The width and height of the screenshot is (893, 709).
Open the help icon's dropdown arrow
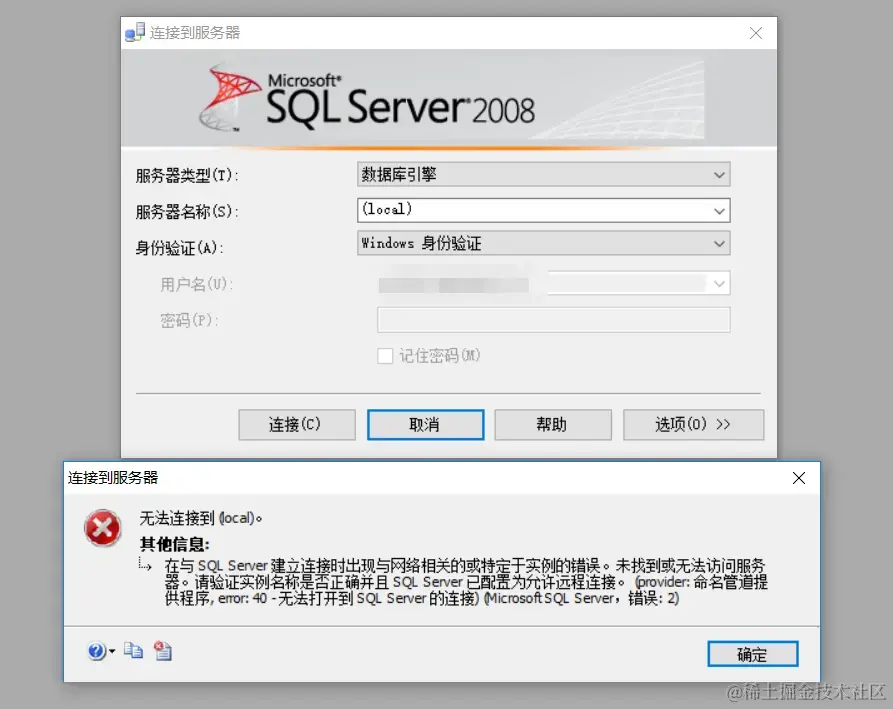(x=112, y=651)
